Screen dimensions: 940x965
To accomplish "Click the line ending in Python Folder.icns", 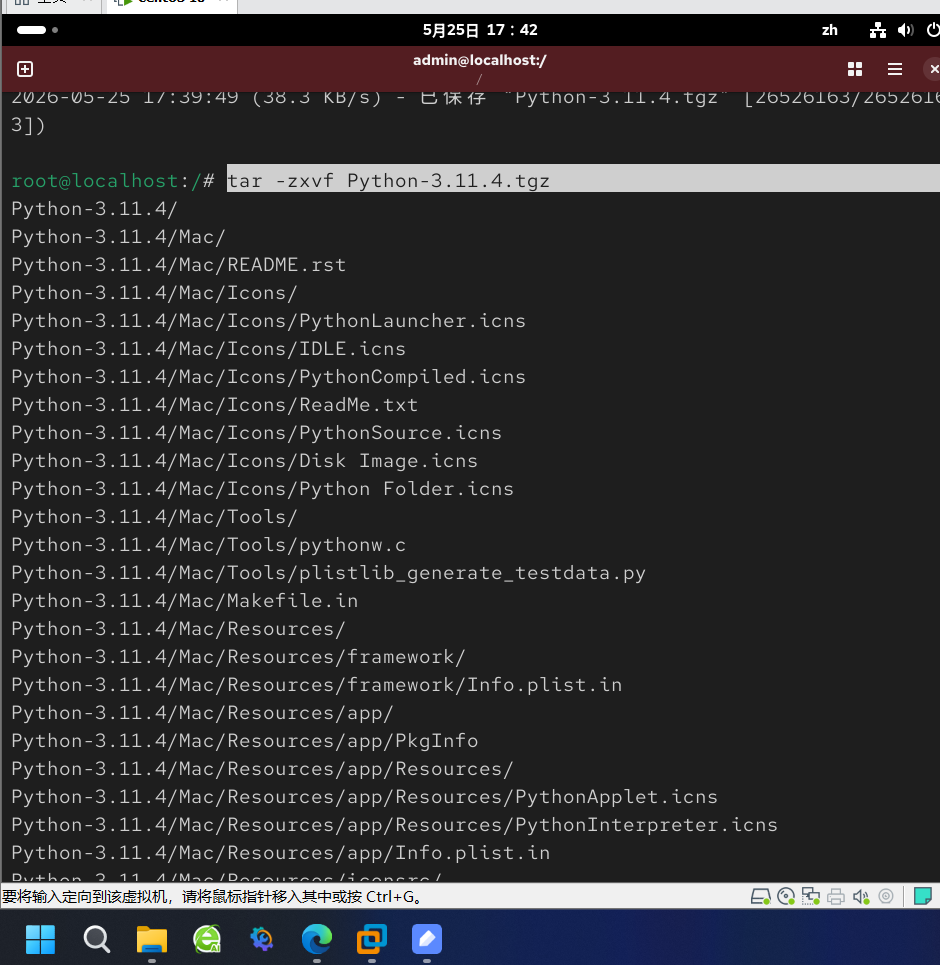I will (x=262, y=489).
